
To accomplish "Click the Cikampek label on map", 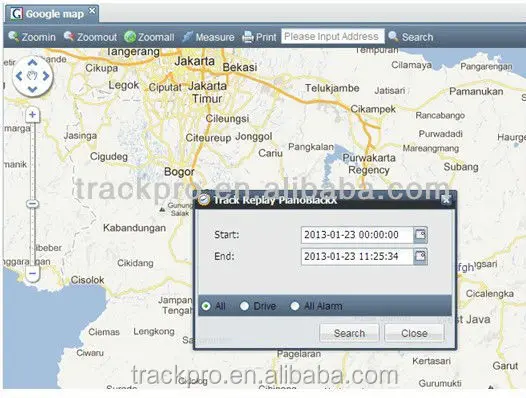I will coord(373,109).
